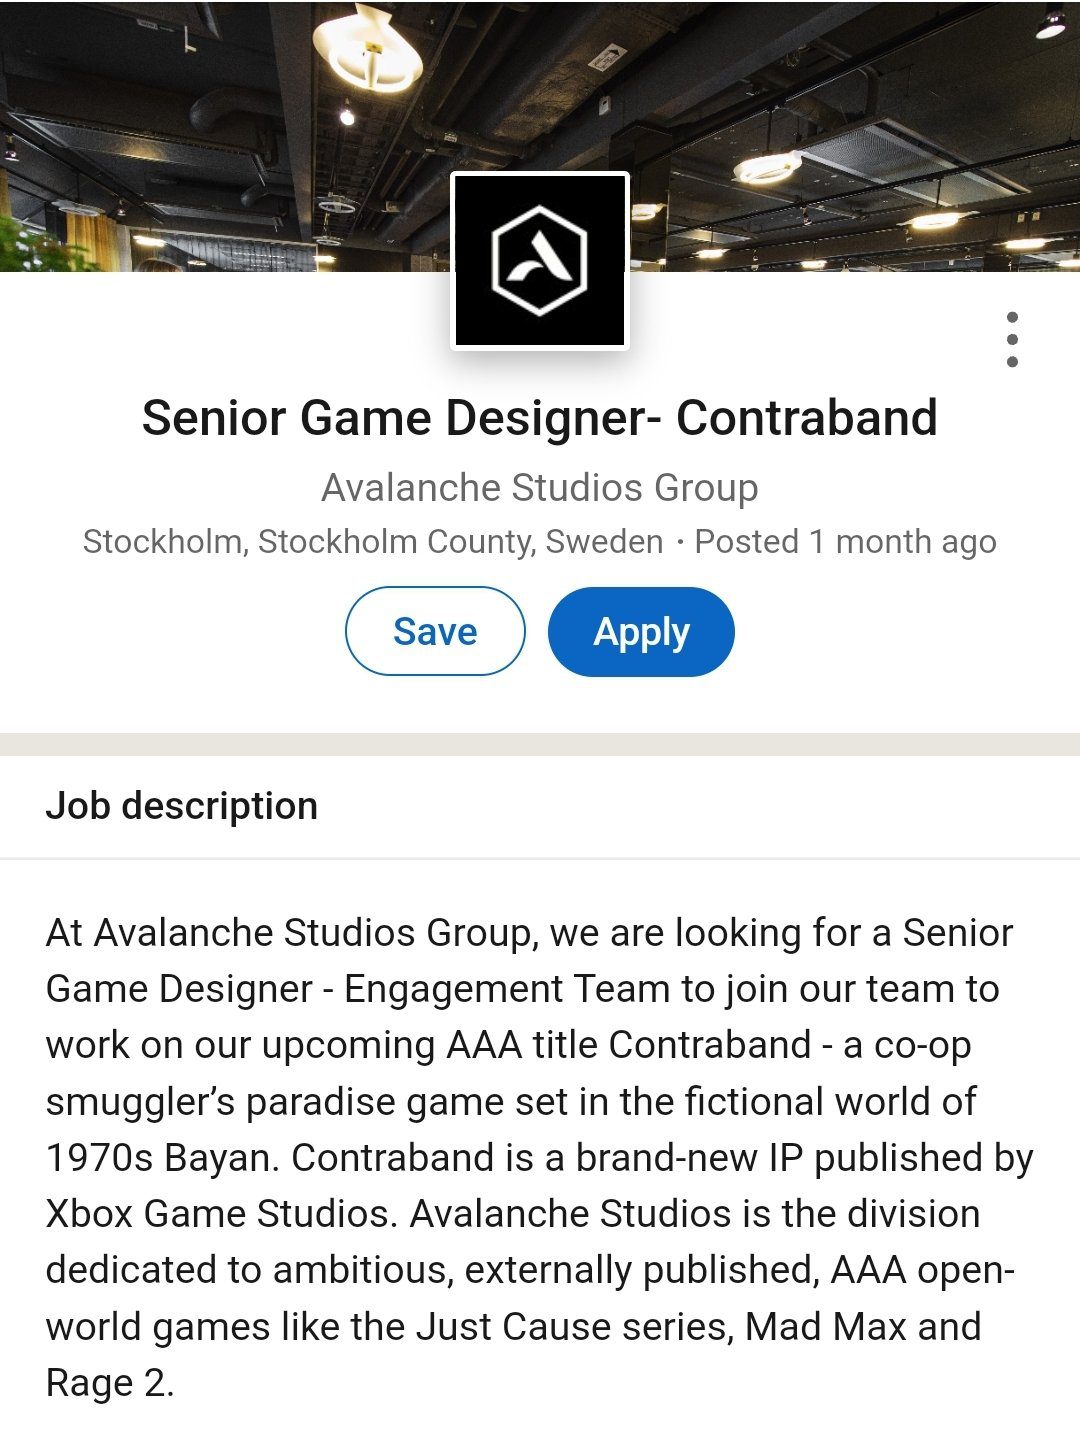
Task: Click "1970s Bayan" in the description text
Action: [x=163, y=1158]
